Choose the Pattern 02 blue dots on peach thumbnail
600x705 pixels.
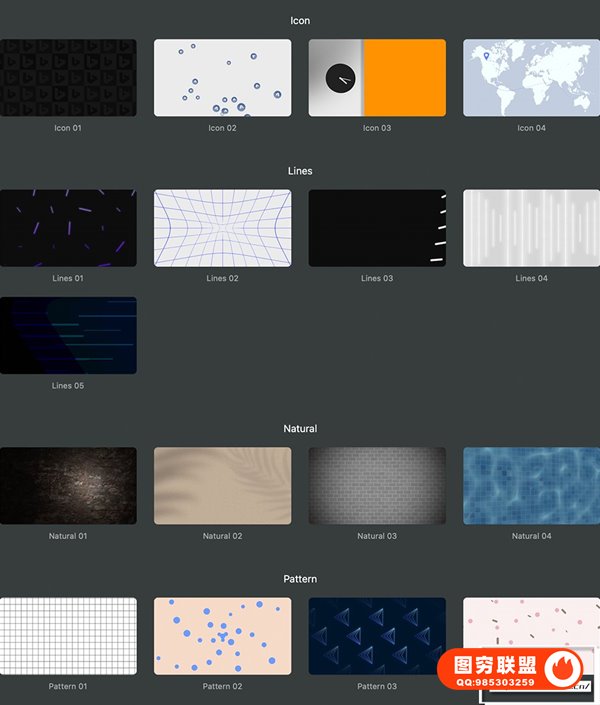222,636
